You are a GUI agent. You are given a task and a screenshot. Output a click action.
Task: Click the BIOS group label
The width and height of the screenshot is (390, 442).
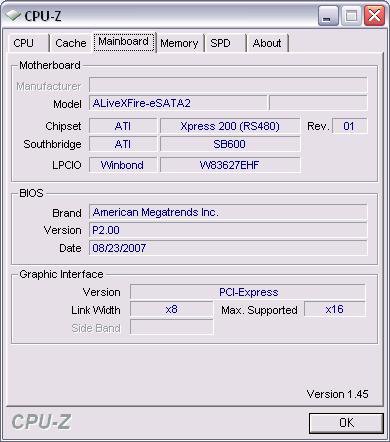coord(31,193)
